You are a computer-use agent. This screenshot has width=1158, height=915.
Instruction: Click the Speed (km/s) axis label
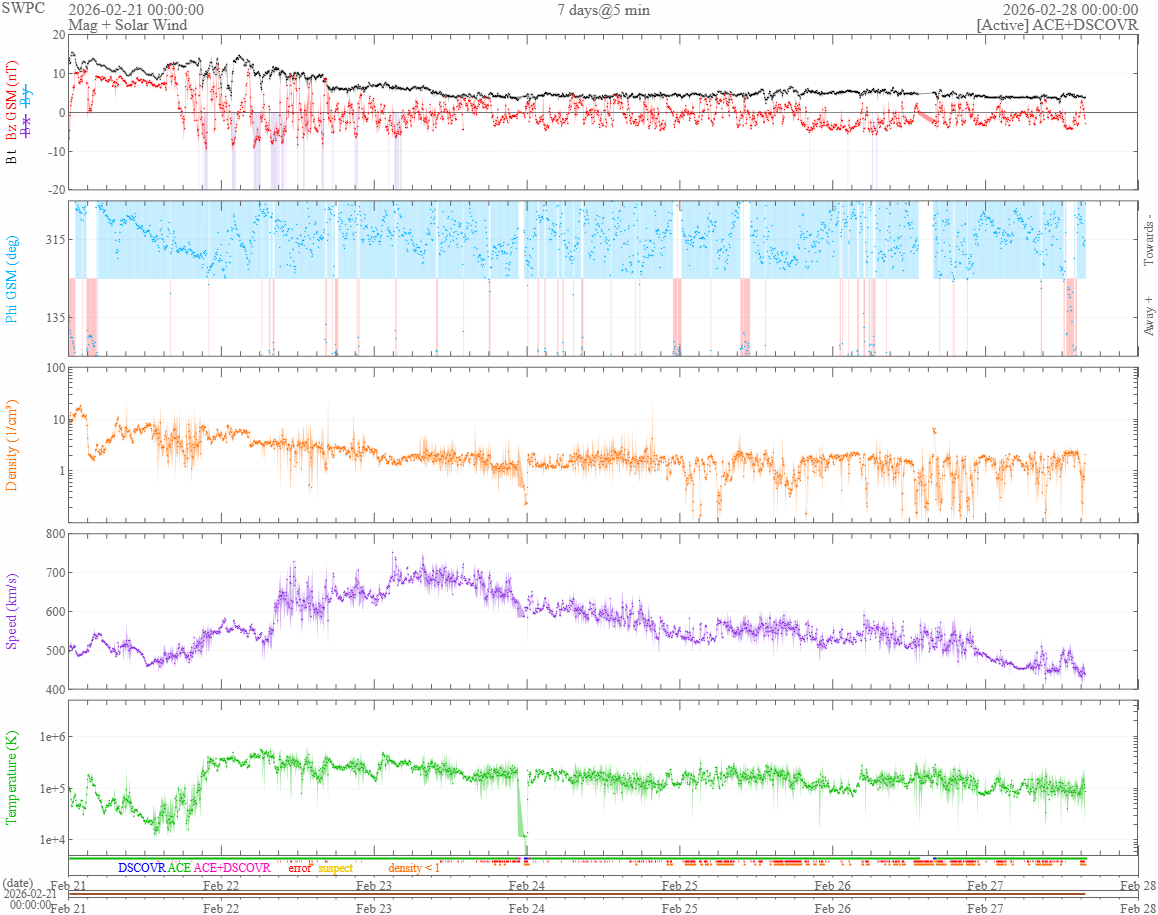click(13, 611)
